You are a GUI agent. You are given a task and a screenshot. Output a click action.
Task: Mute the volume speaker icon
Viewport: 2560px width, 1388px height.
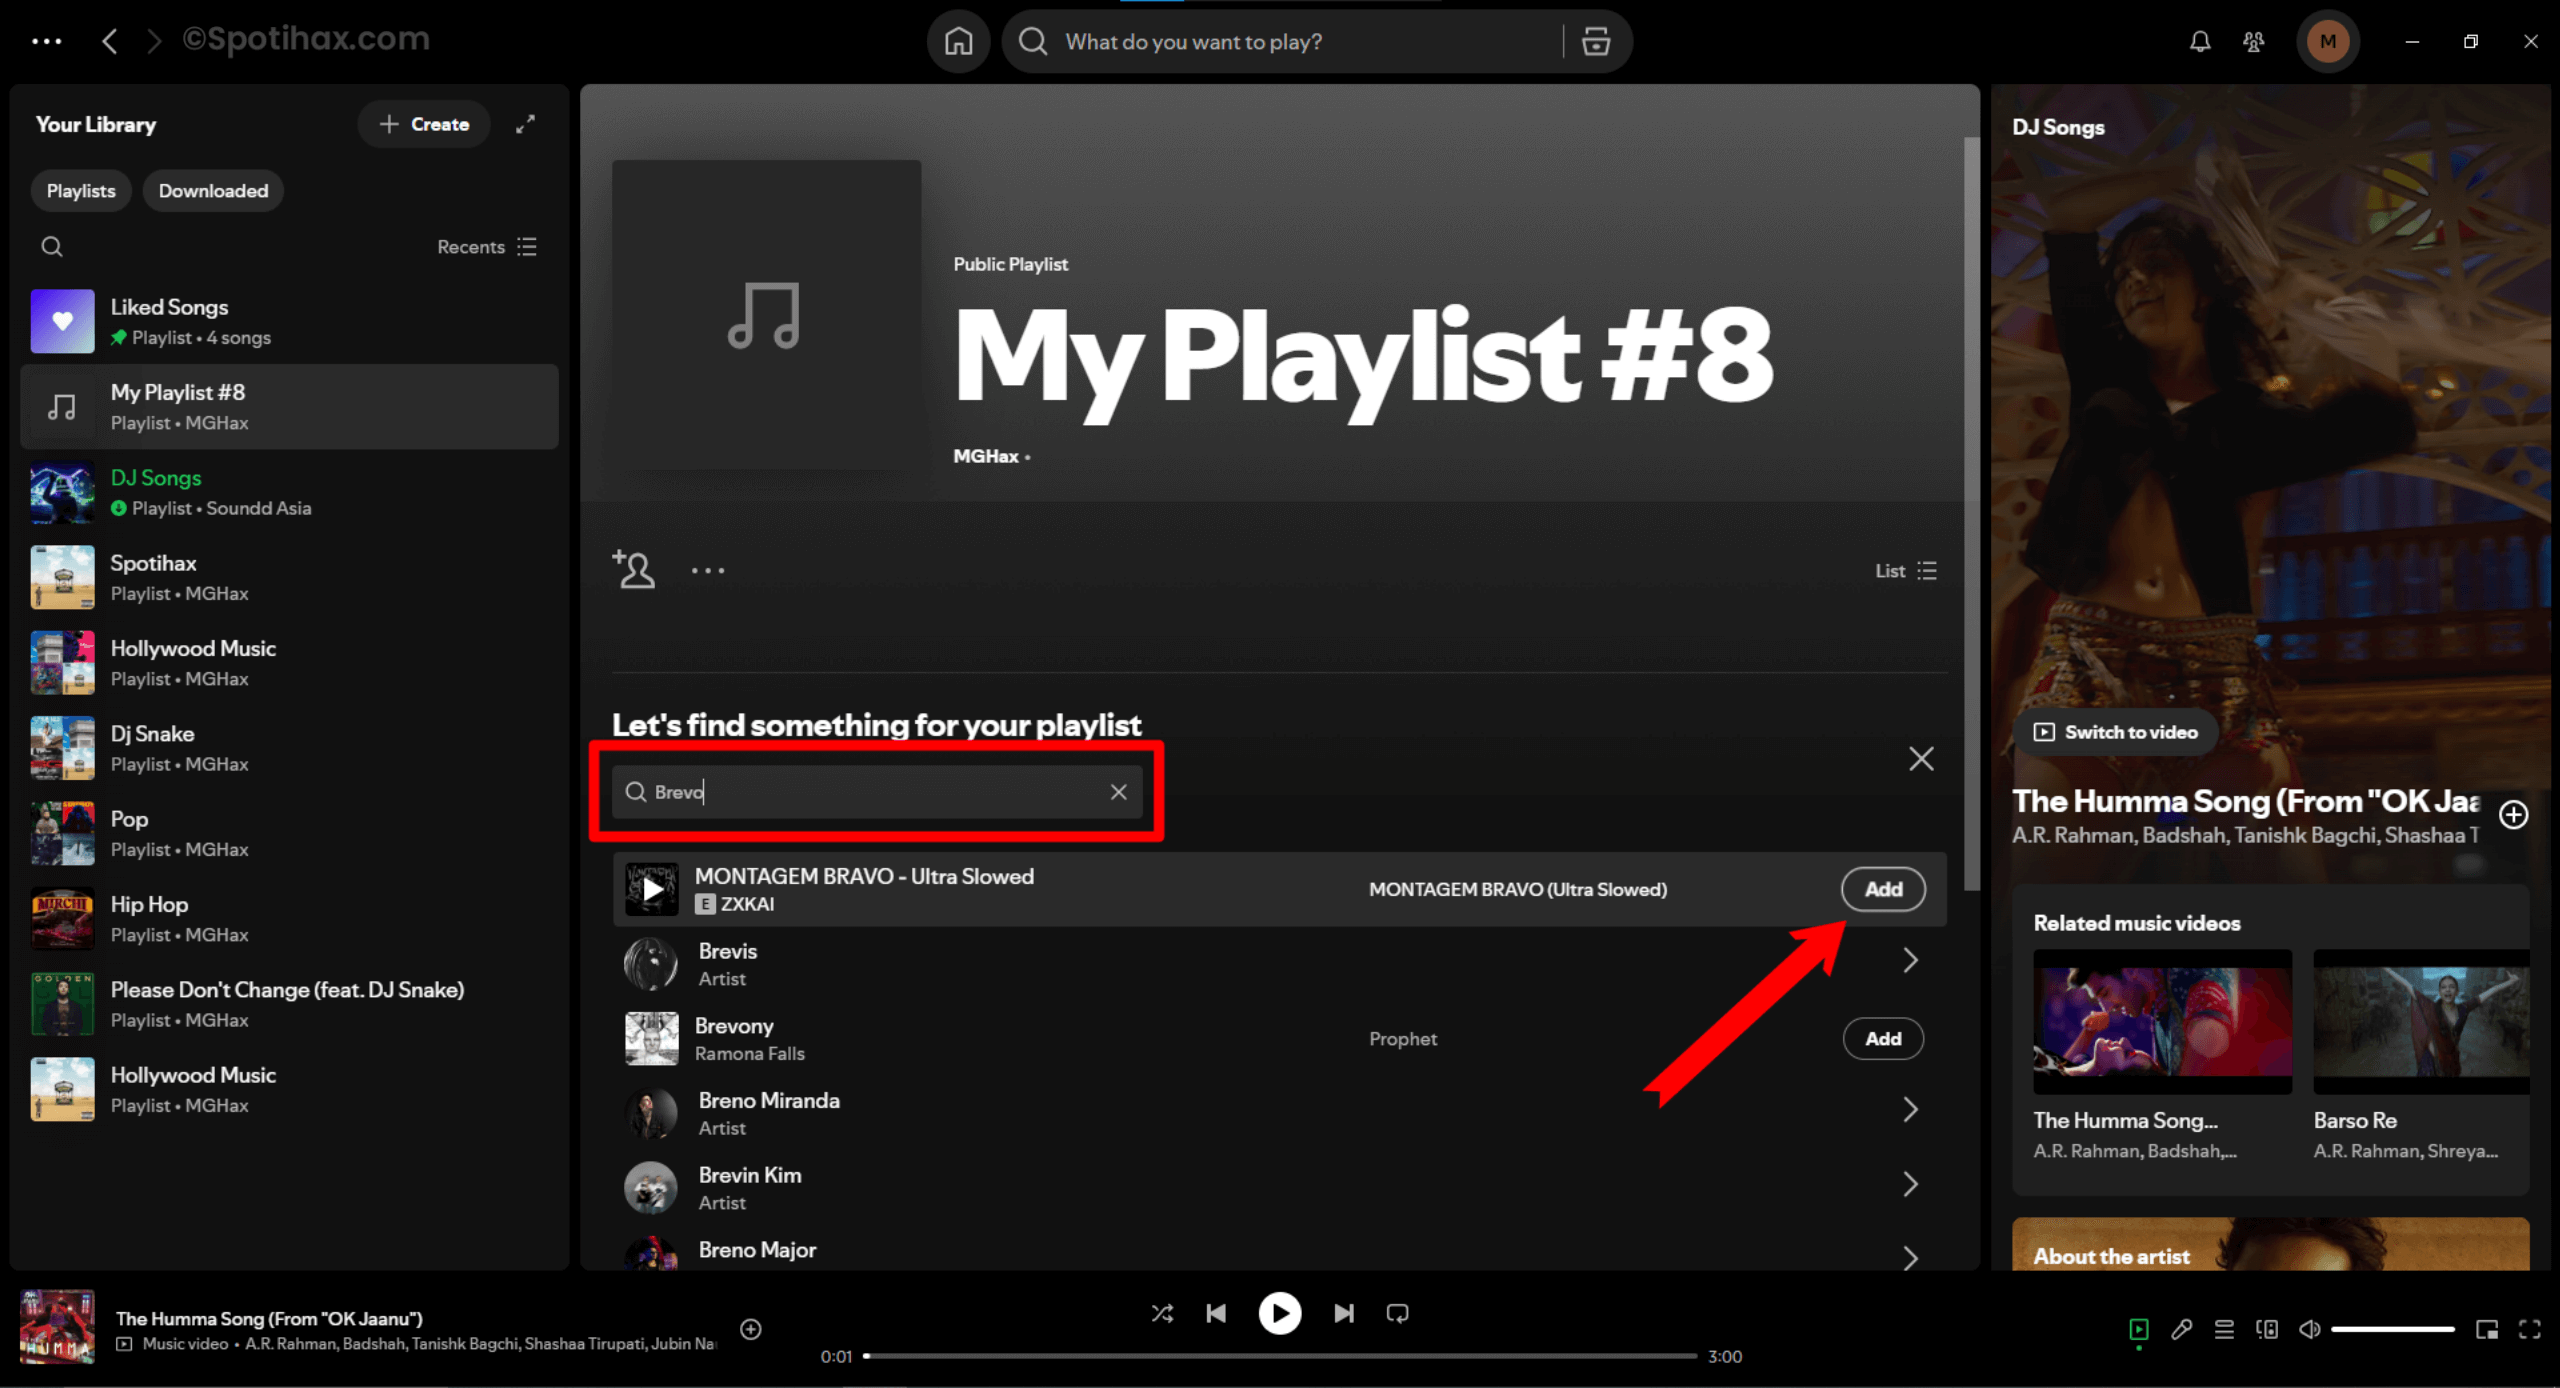[2309, 1329]
